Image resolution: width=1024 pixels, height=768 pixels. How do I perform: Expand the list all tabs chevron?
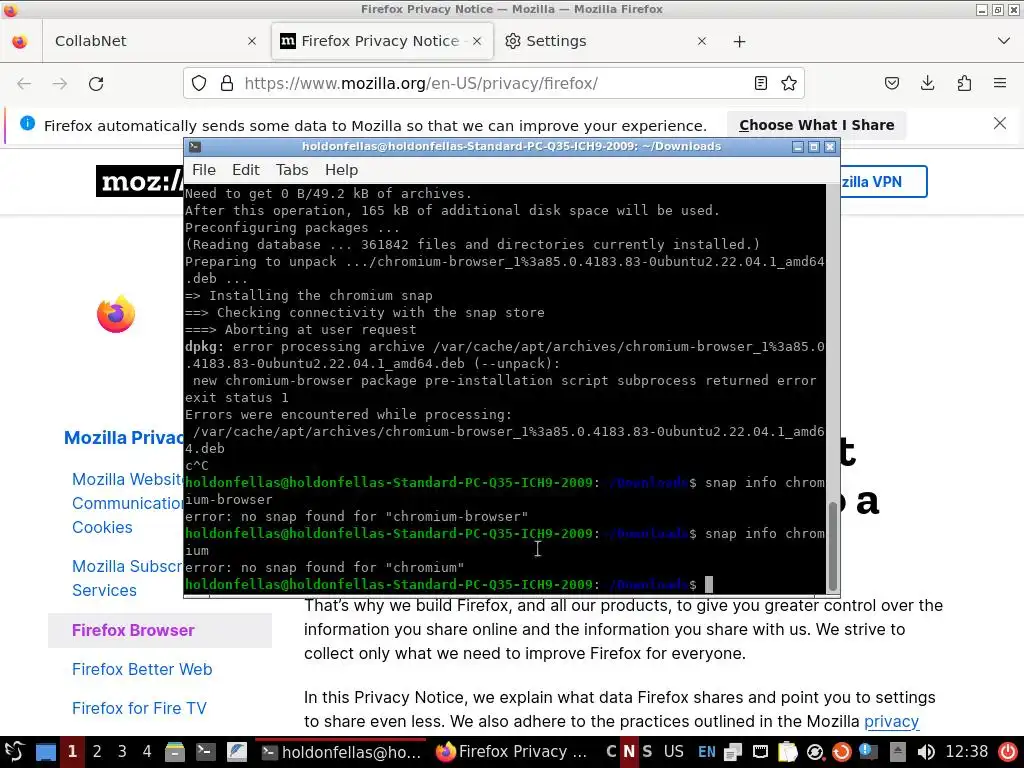tap(1004, 41)
